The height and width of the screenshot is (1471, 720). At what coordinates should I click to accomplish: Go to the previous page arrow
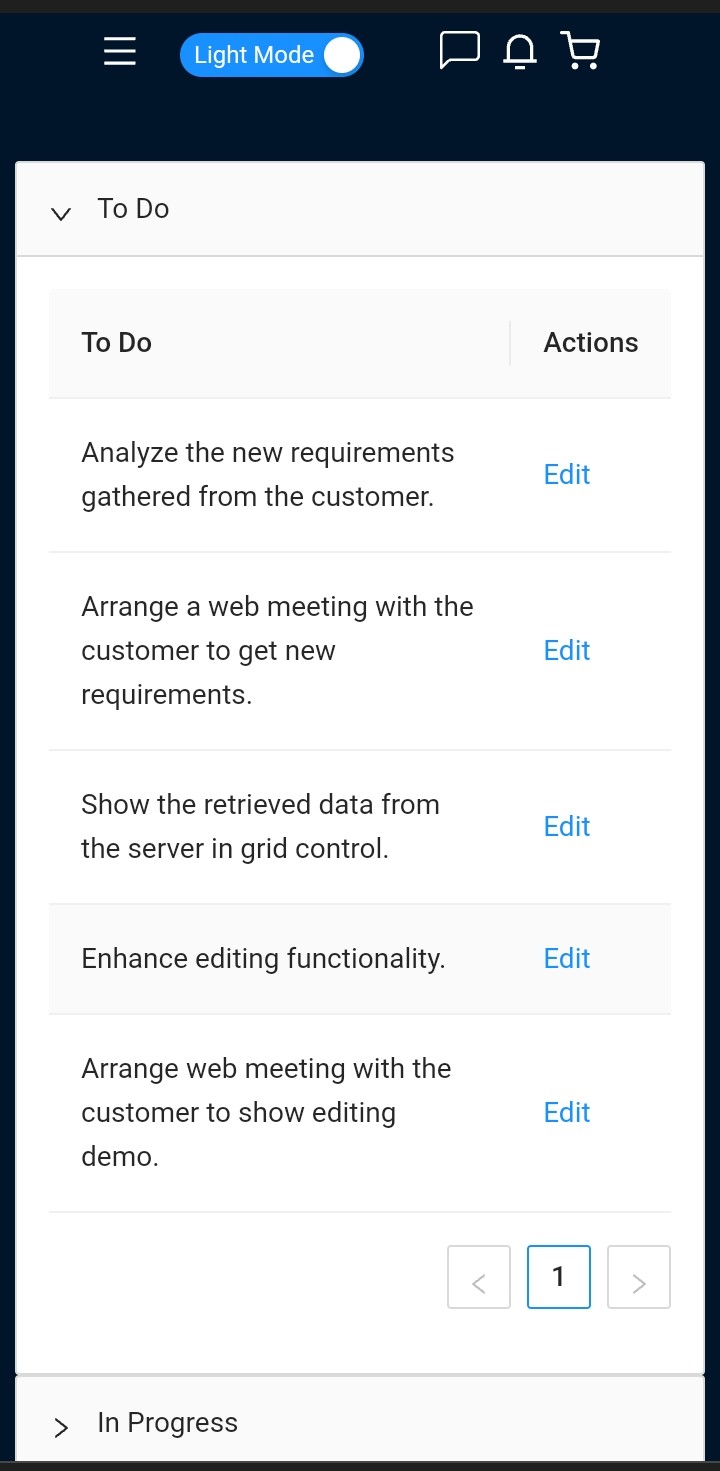point(479,1277)
